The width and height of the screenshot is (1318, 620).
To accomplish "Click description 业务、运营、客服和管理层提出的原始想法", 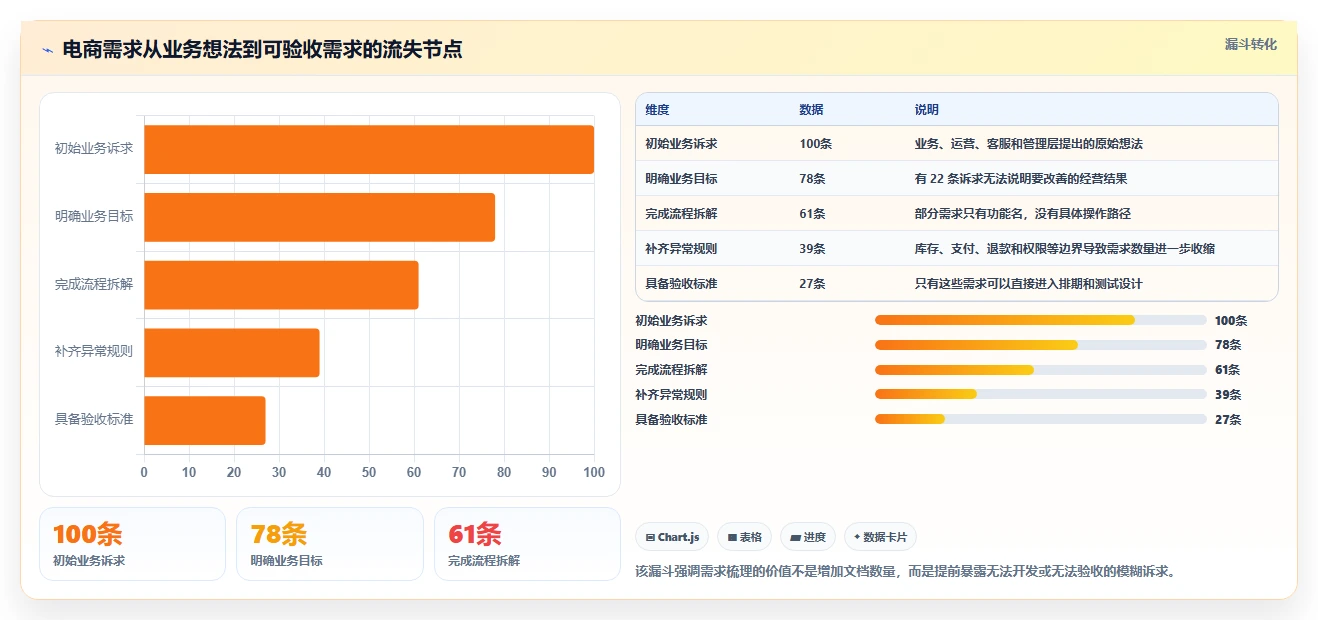I will pos(1028,144).
